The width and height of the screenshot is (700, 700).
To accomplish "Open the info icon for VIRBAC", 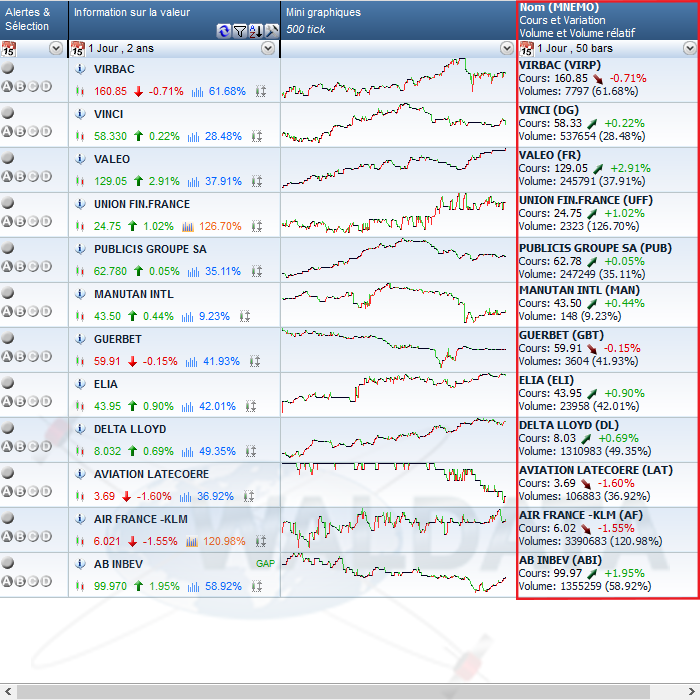I will [80, 69].
